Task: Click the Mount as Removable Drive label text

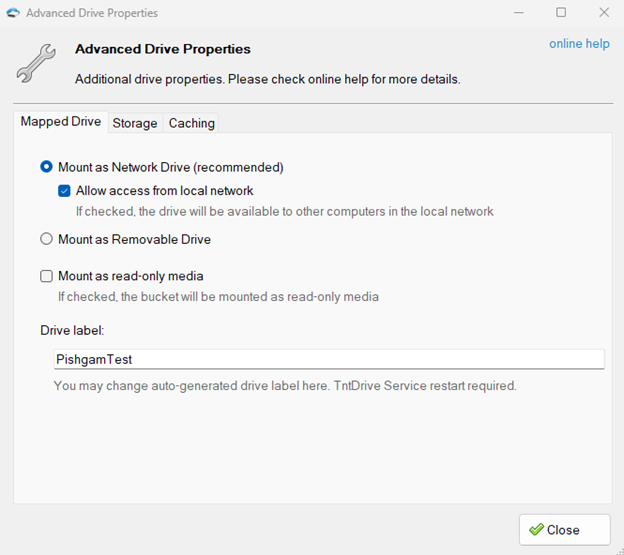Action: coord(134,239)
